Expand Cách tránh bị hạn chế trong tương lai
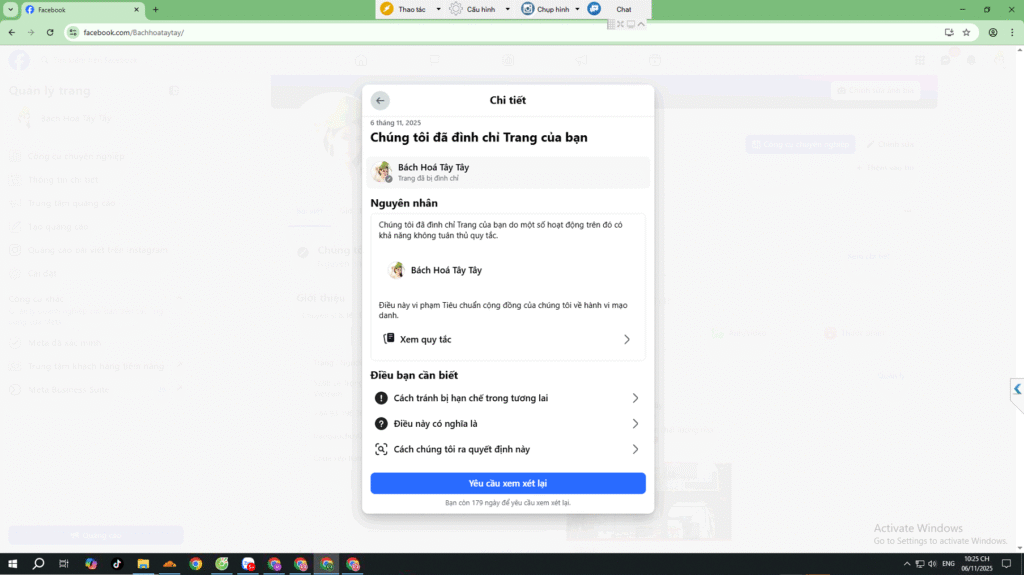Screen dimensions: 1024x575 click(507, 398)
